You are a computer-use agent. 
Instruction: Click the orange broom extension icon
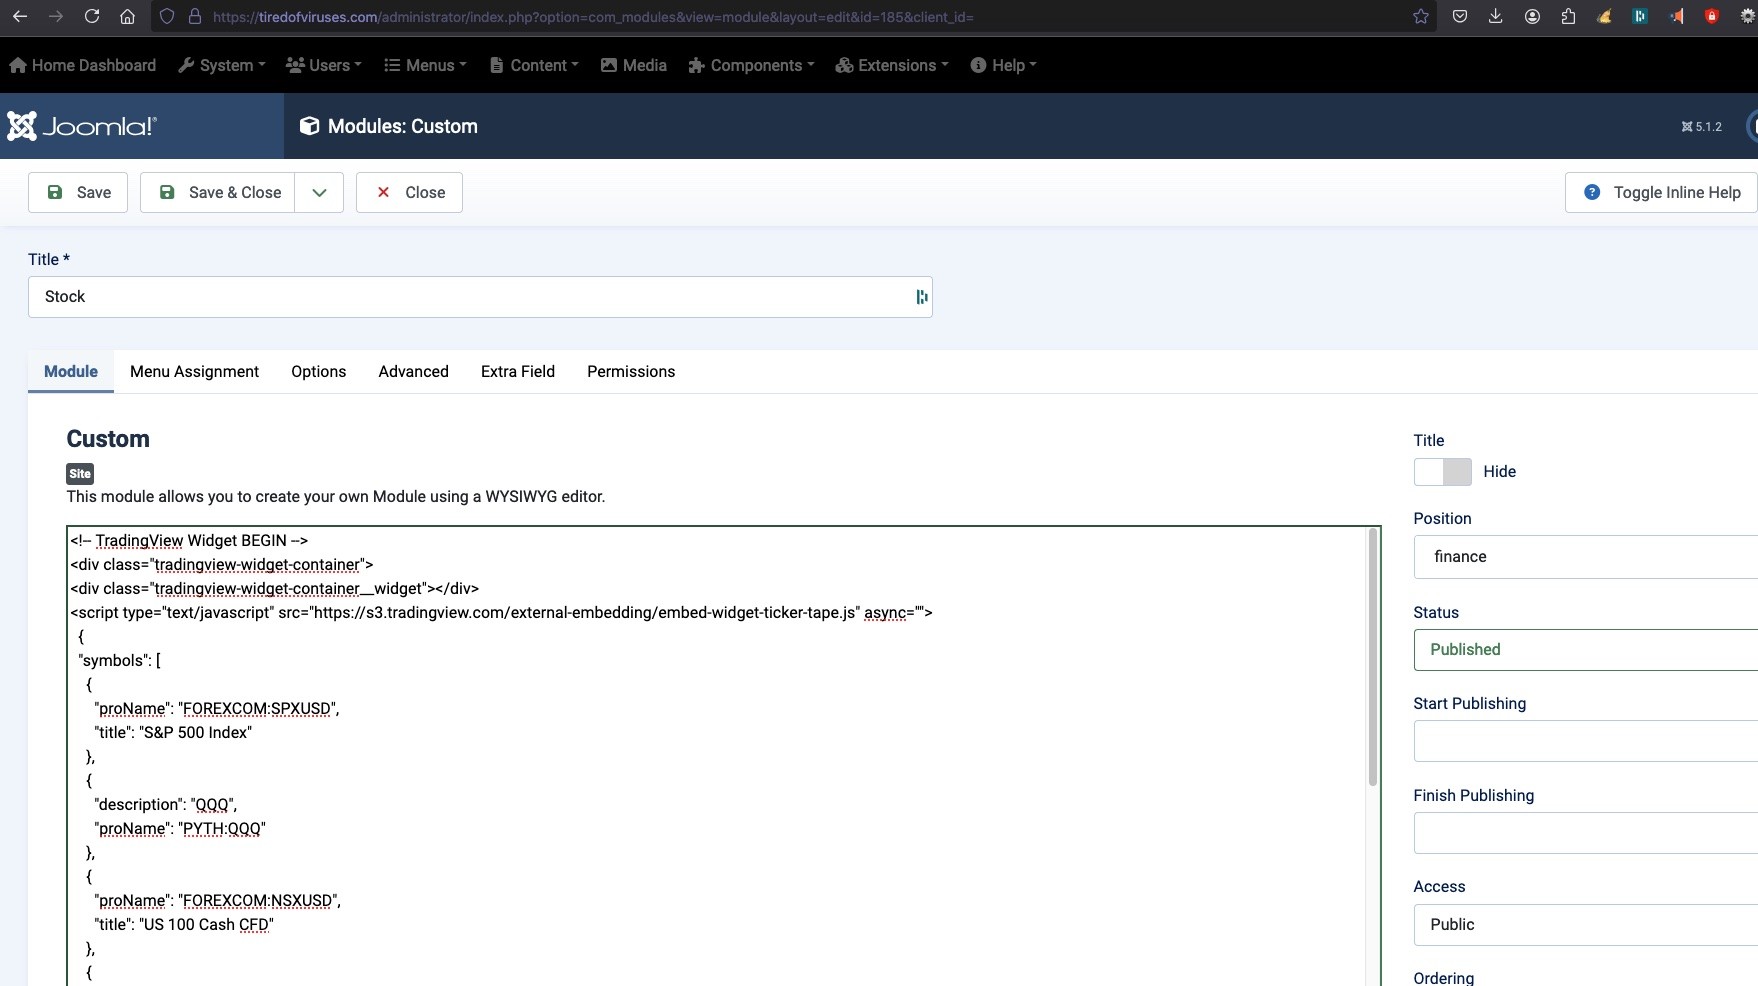(x=1604, y=16)
